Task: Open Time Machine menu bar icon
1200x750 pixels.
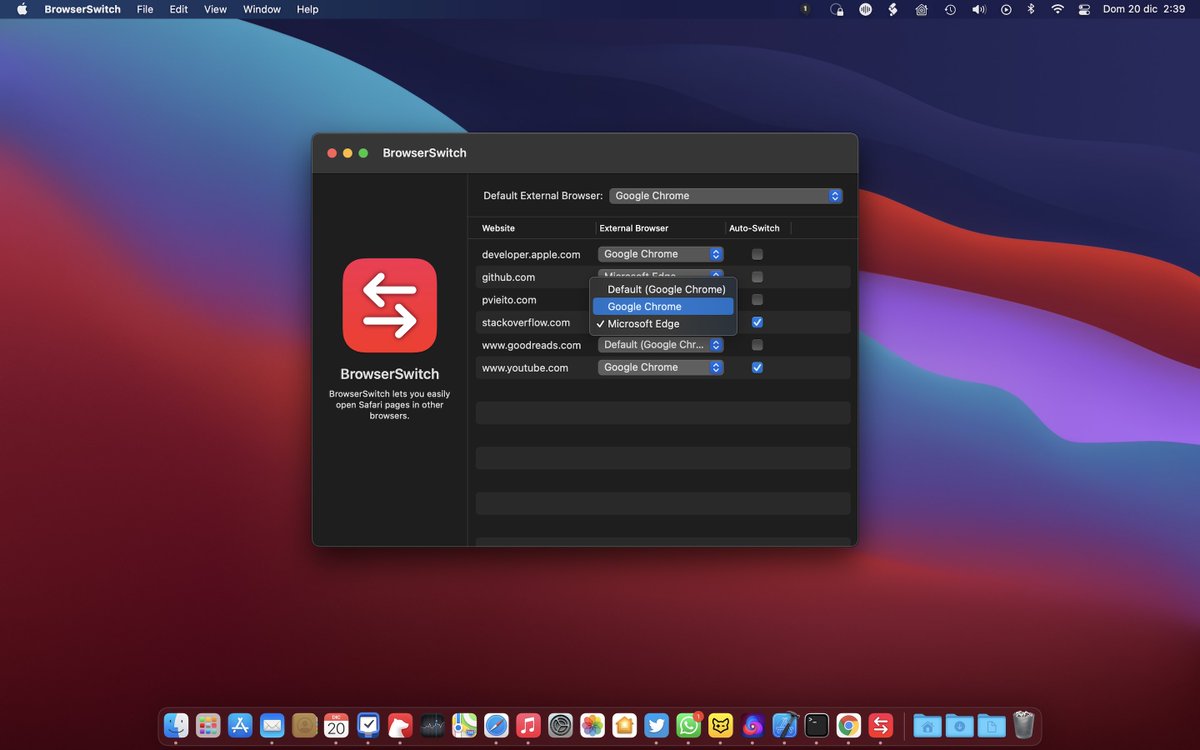Action: [950, 9]
